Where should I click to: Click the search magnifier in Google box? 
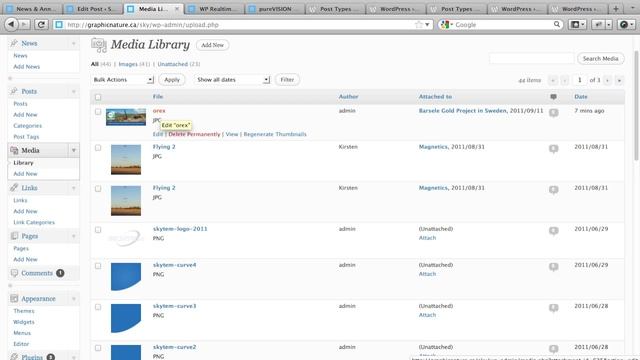click(557, 24)
